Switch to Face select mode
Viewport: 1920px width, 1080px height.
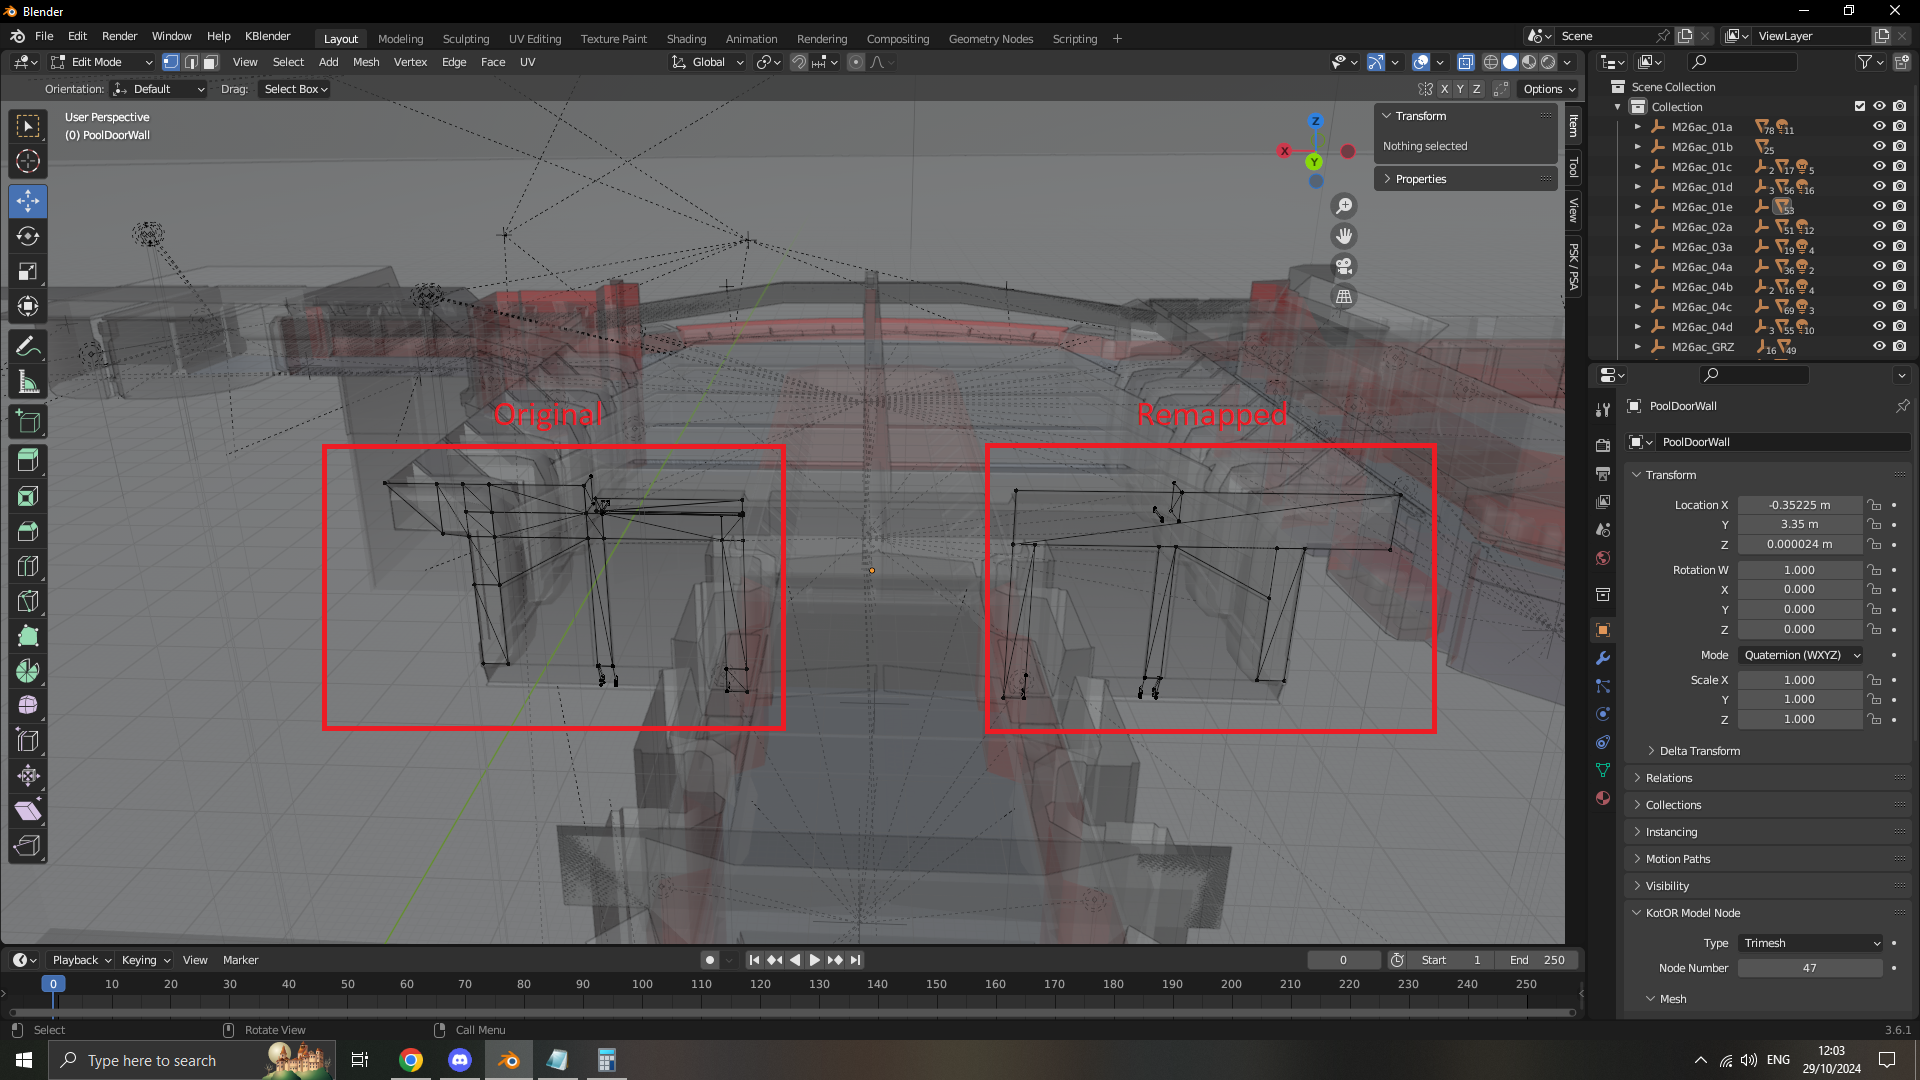(x=211, y=62)
